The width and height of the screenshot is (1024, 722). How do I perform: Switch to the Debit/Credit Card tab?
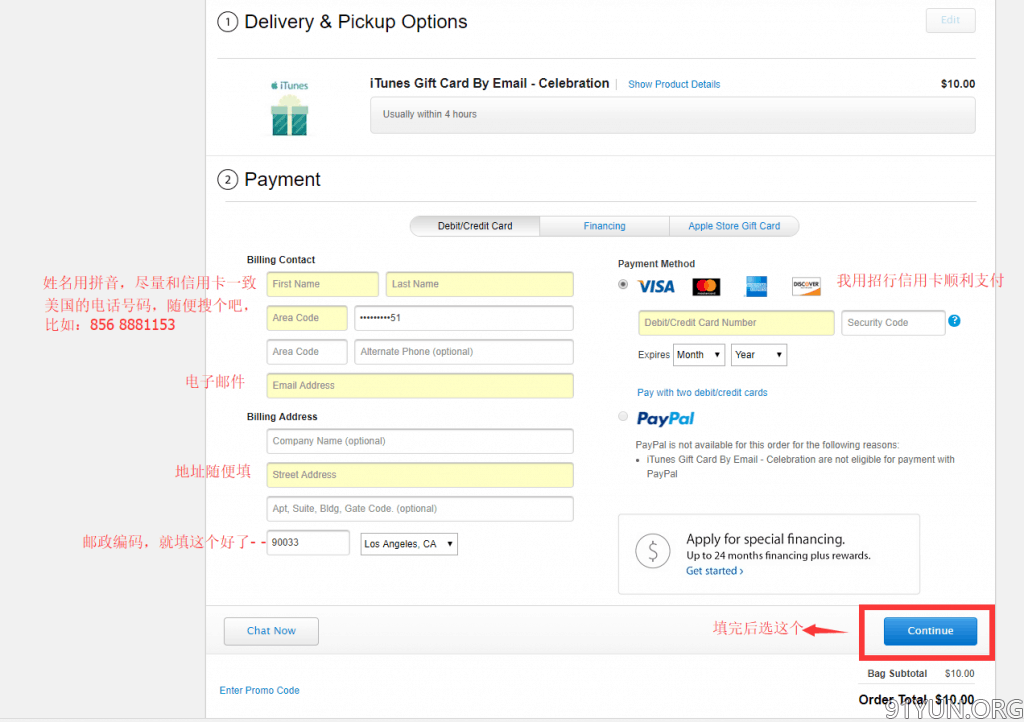coord(475,226)
